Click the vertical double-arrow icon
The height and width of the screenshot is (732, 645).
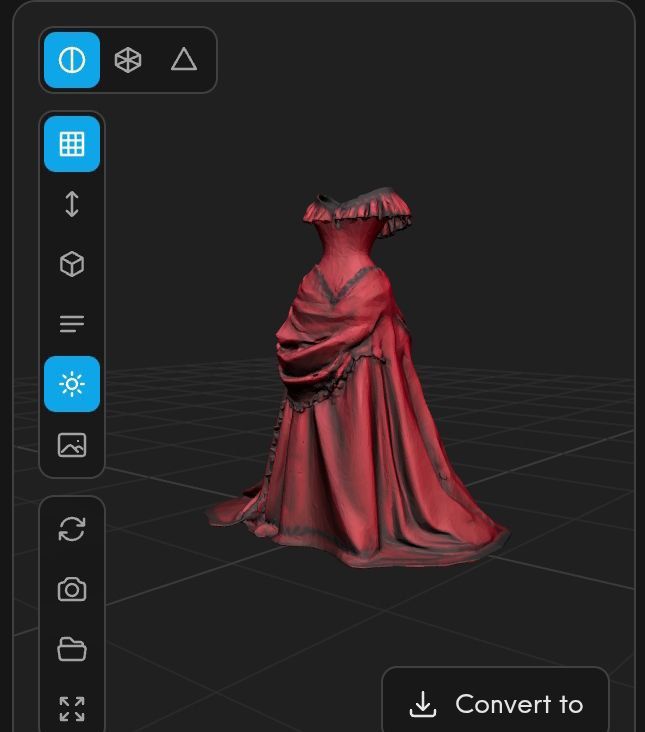point(72,204)
